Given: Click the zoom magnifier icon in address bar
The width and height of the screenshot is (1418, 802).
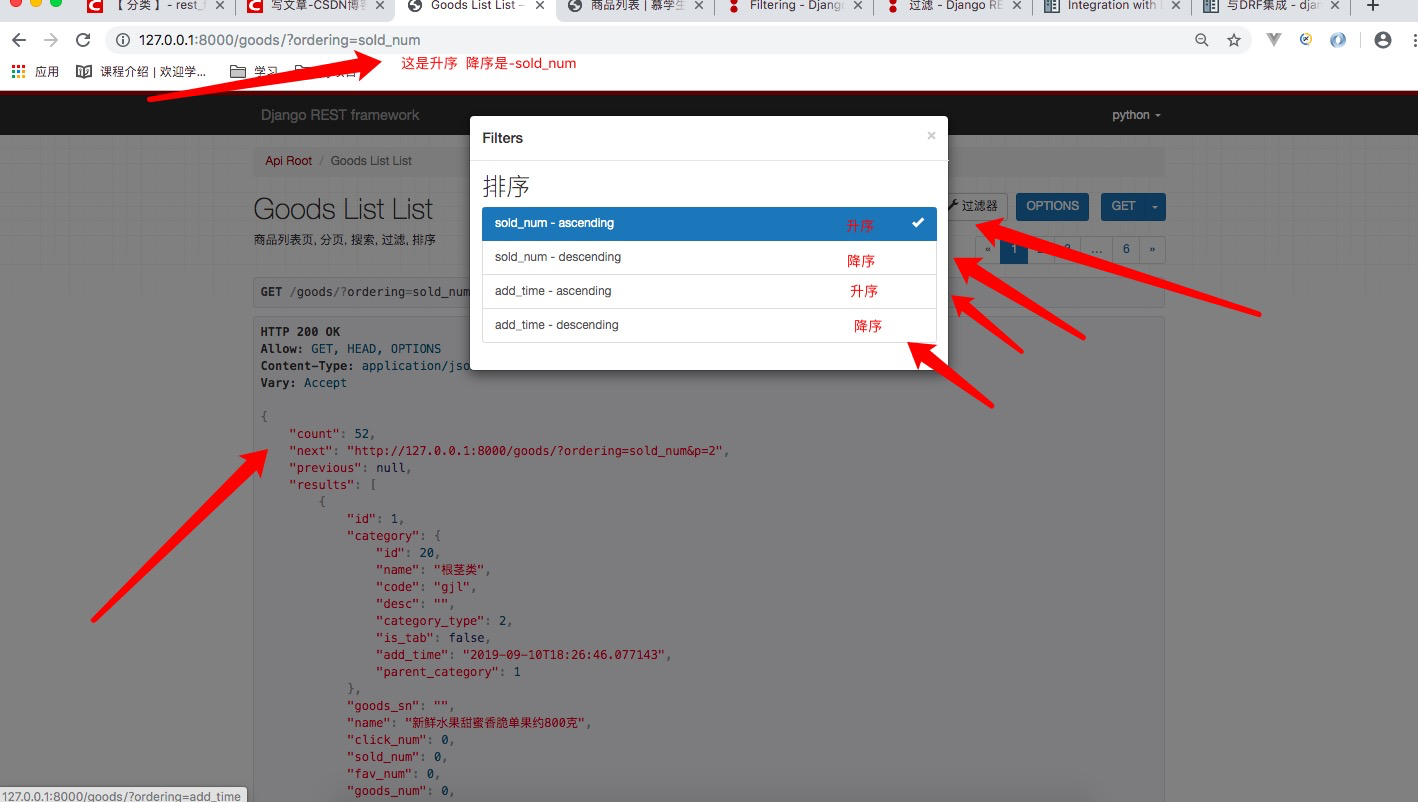Looking at the screenshot, I should coord(1201,40).
